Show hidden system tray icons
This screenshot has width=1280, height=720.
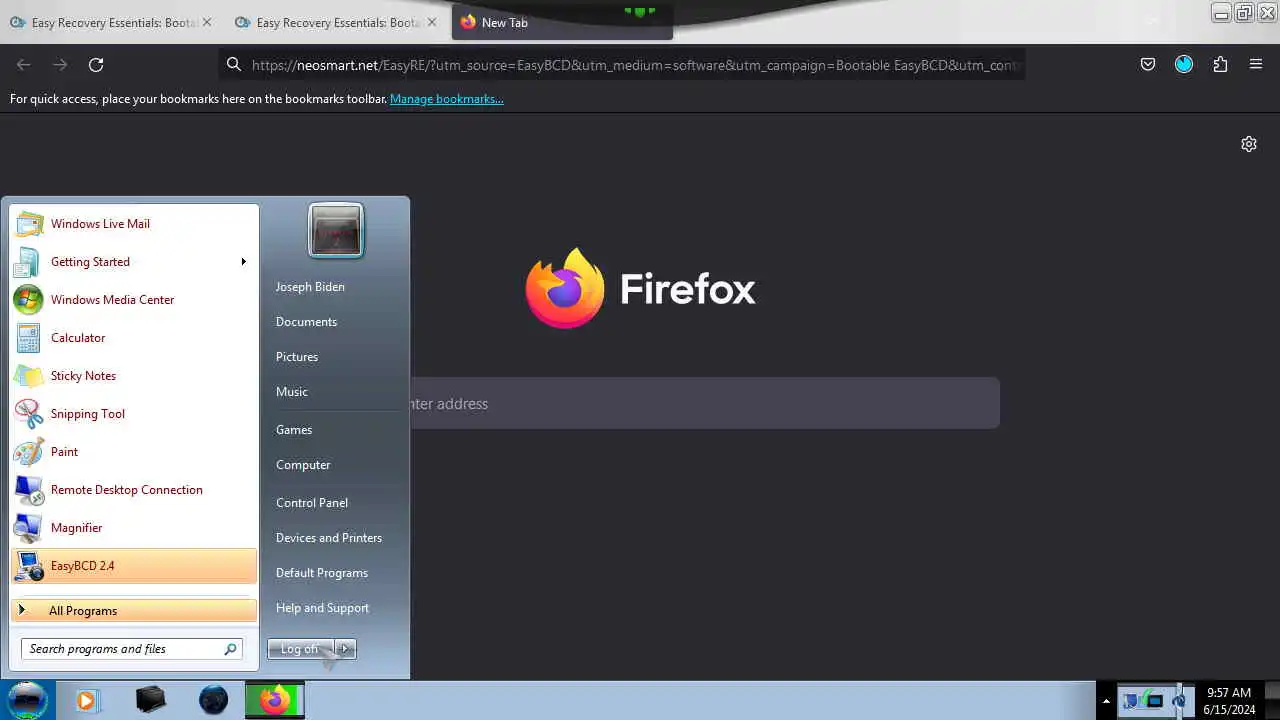coord(1106,701)
